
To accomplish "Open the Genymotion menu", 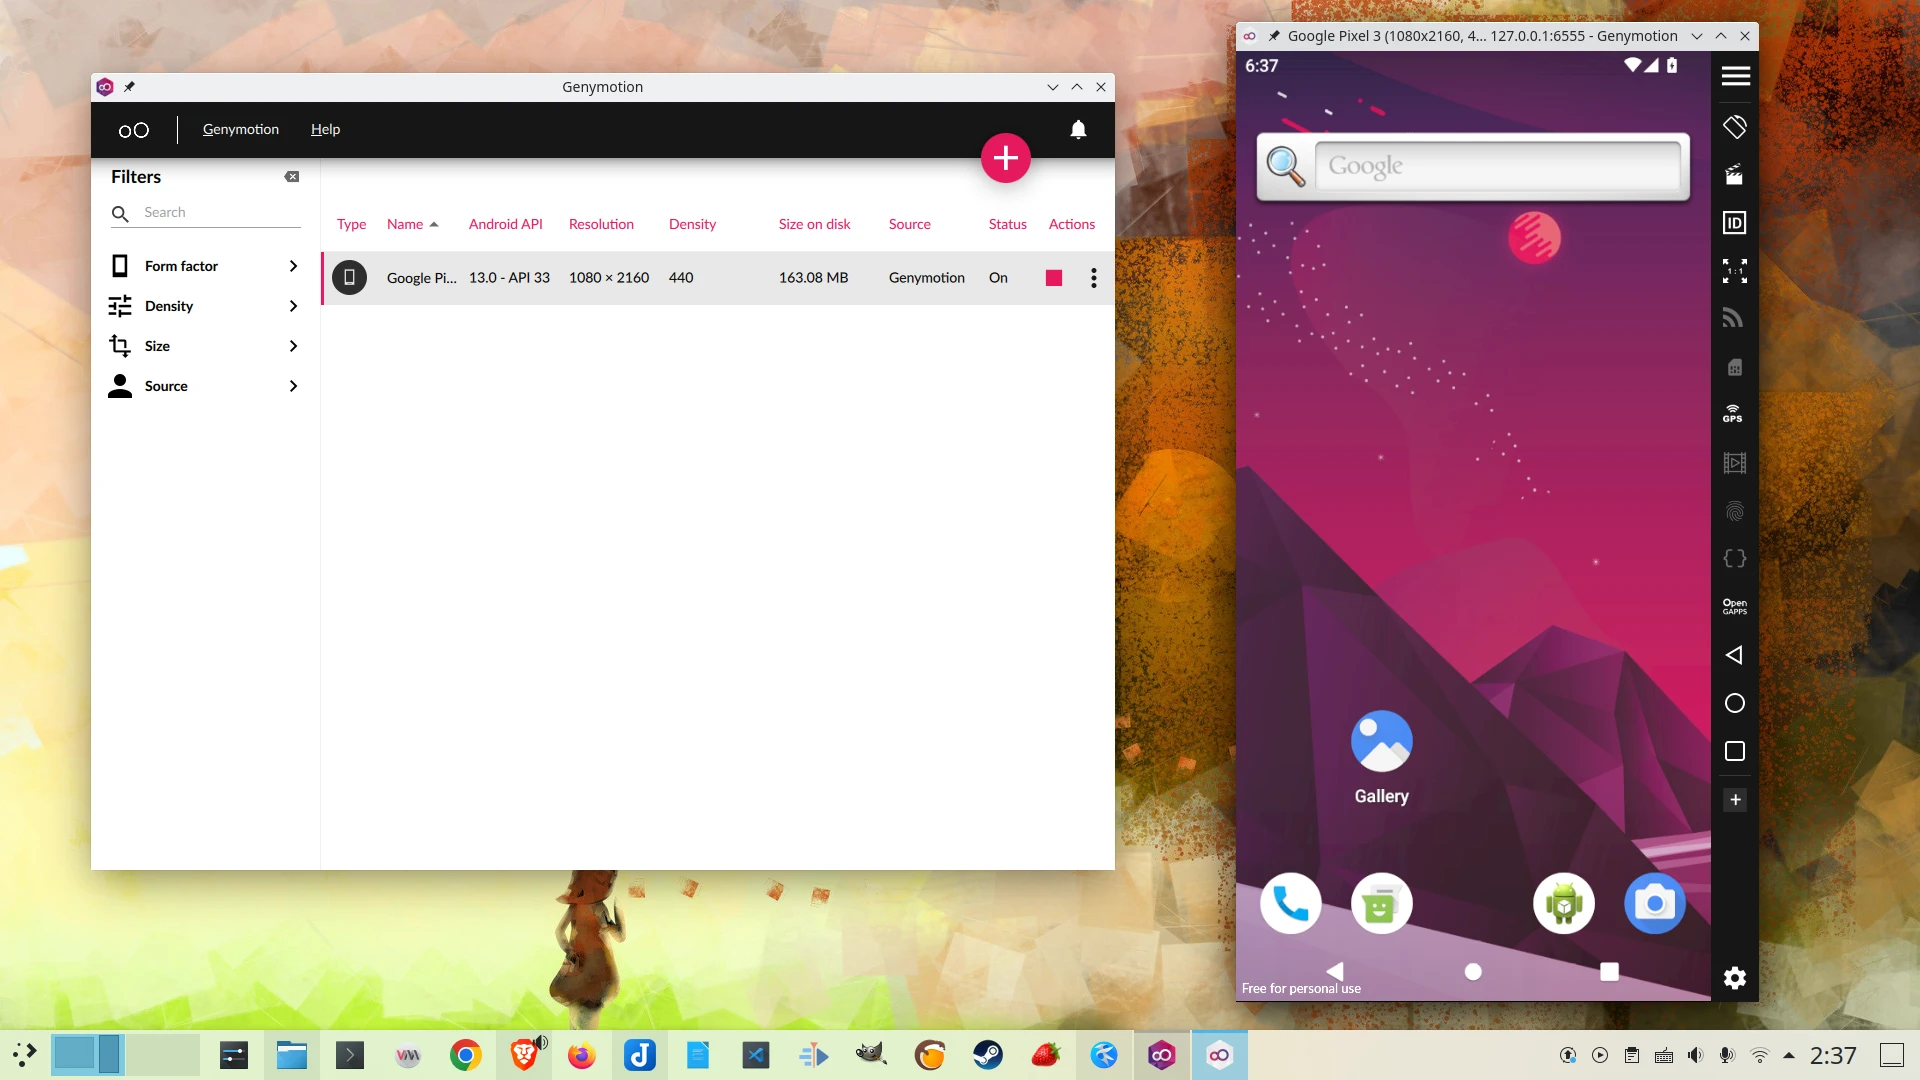I will coord(240,129).
